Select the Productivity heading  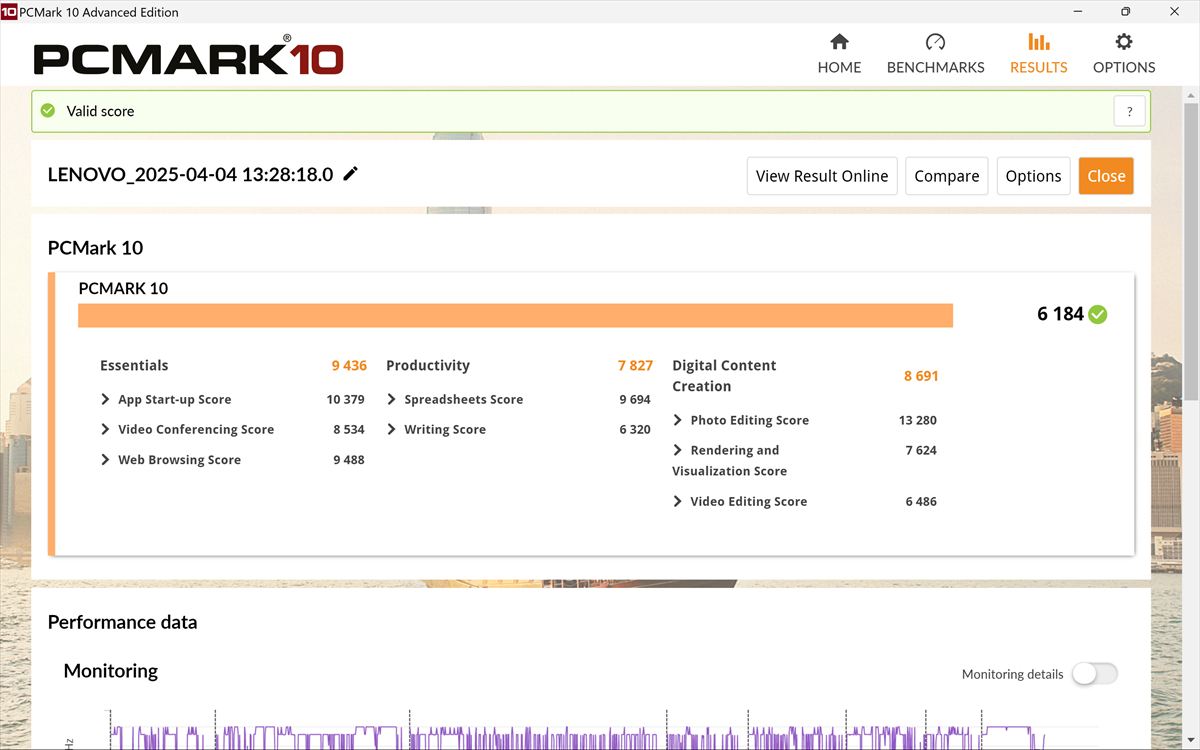click(427, 366)
